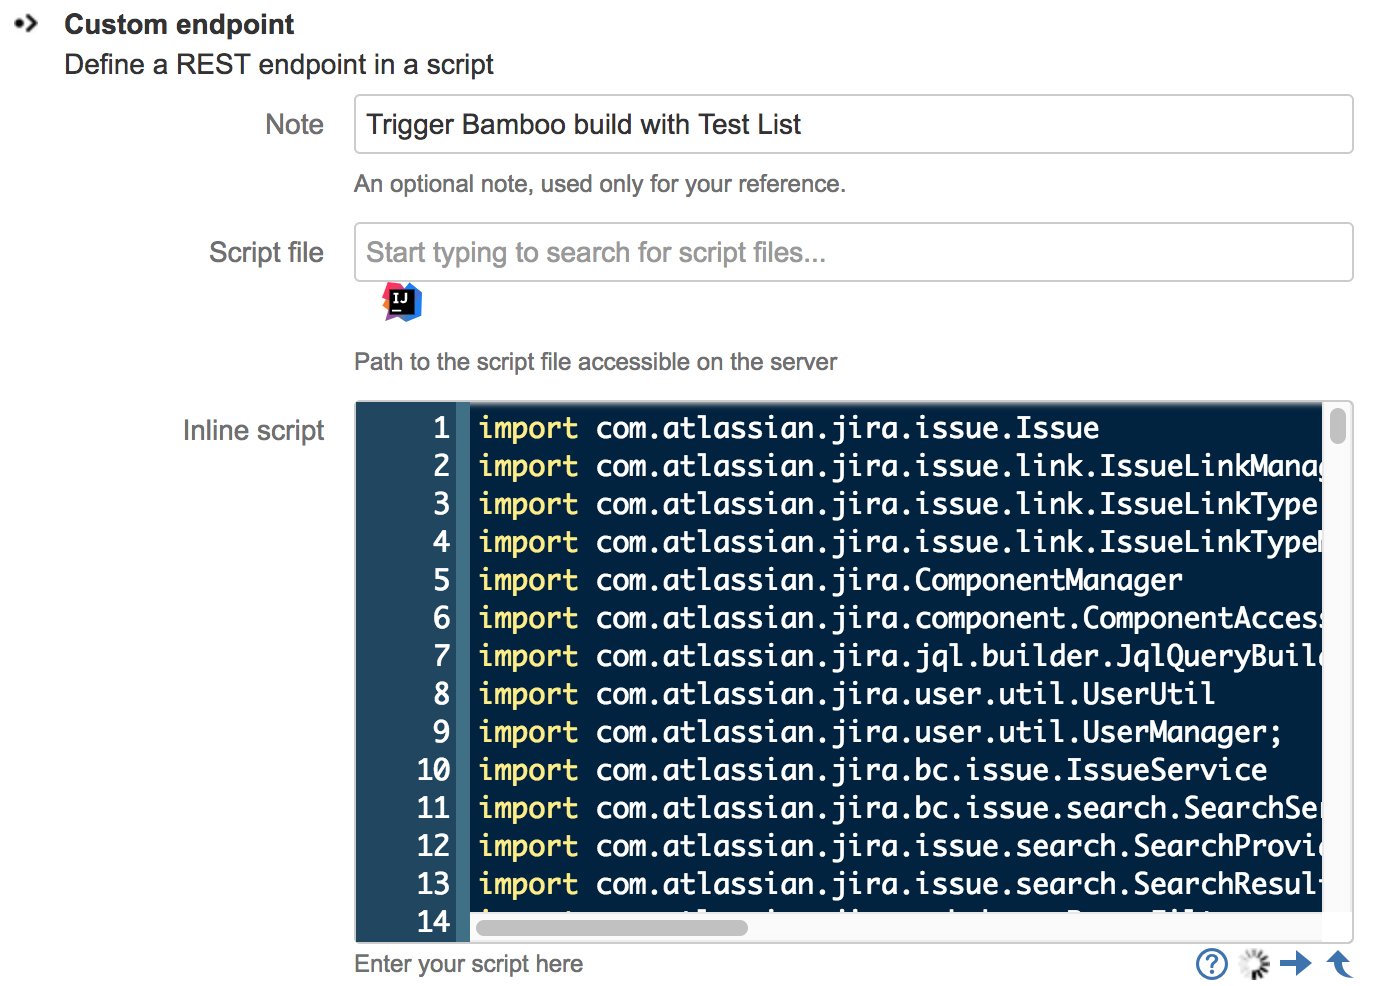Open the Custom endpoint heading
Screen dimensions: 1374x986
[x=179, y=24]
